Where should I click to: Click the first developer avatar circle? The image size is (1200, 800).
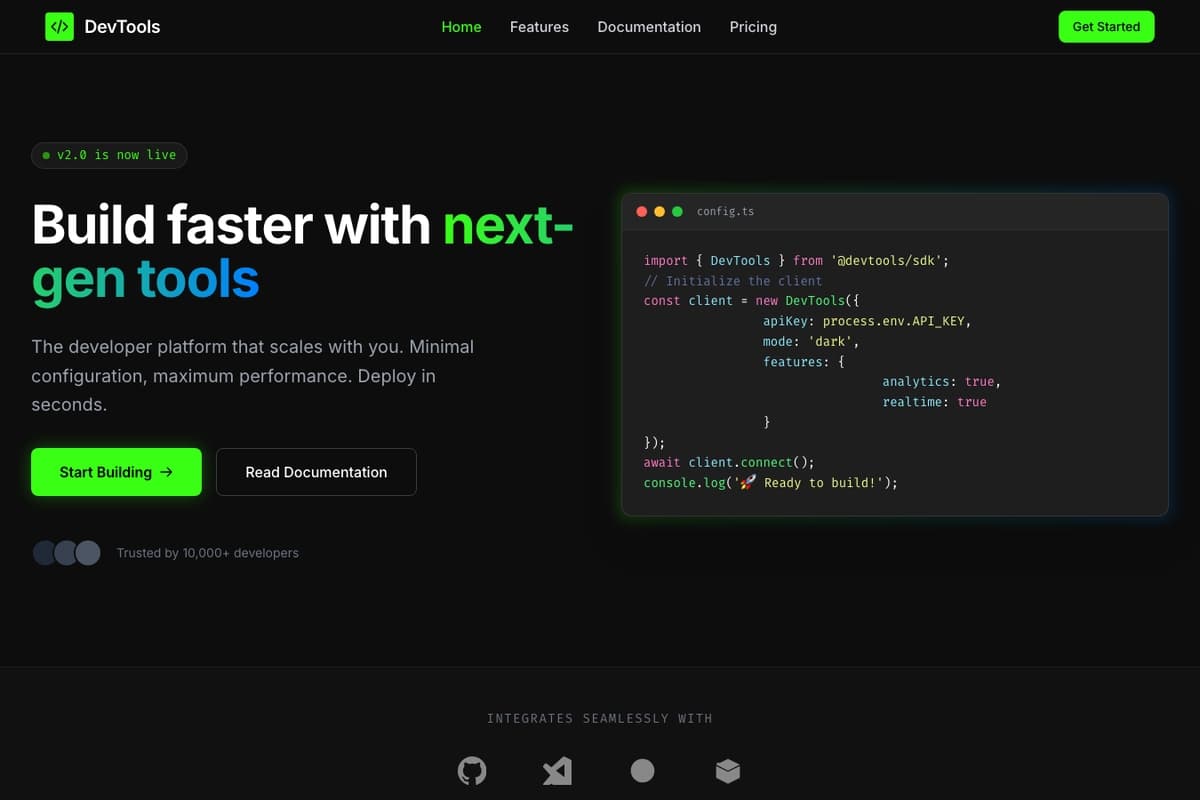(44, 552)
